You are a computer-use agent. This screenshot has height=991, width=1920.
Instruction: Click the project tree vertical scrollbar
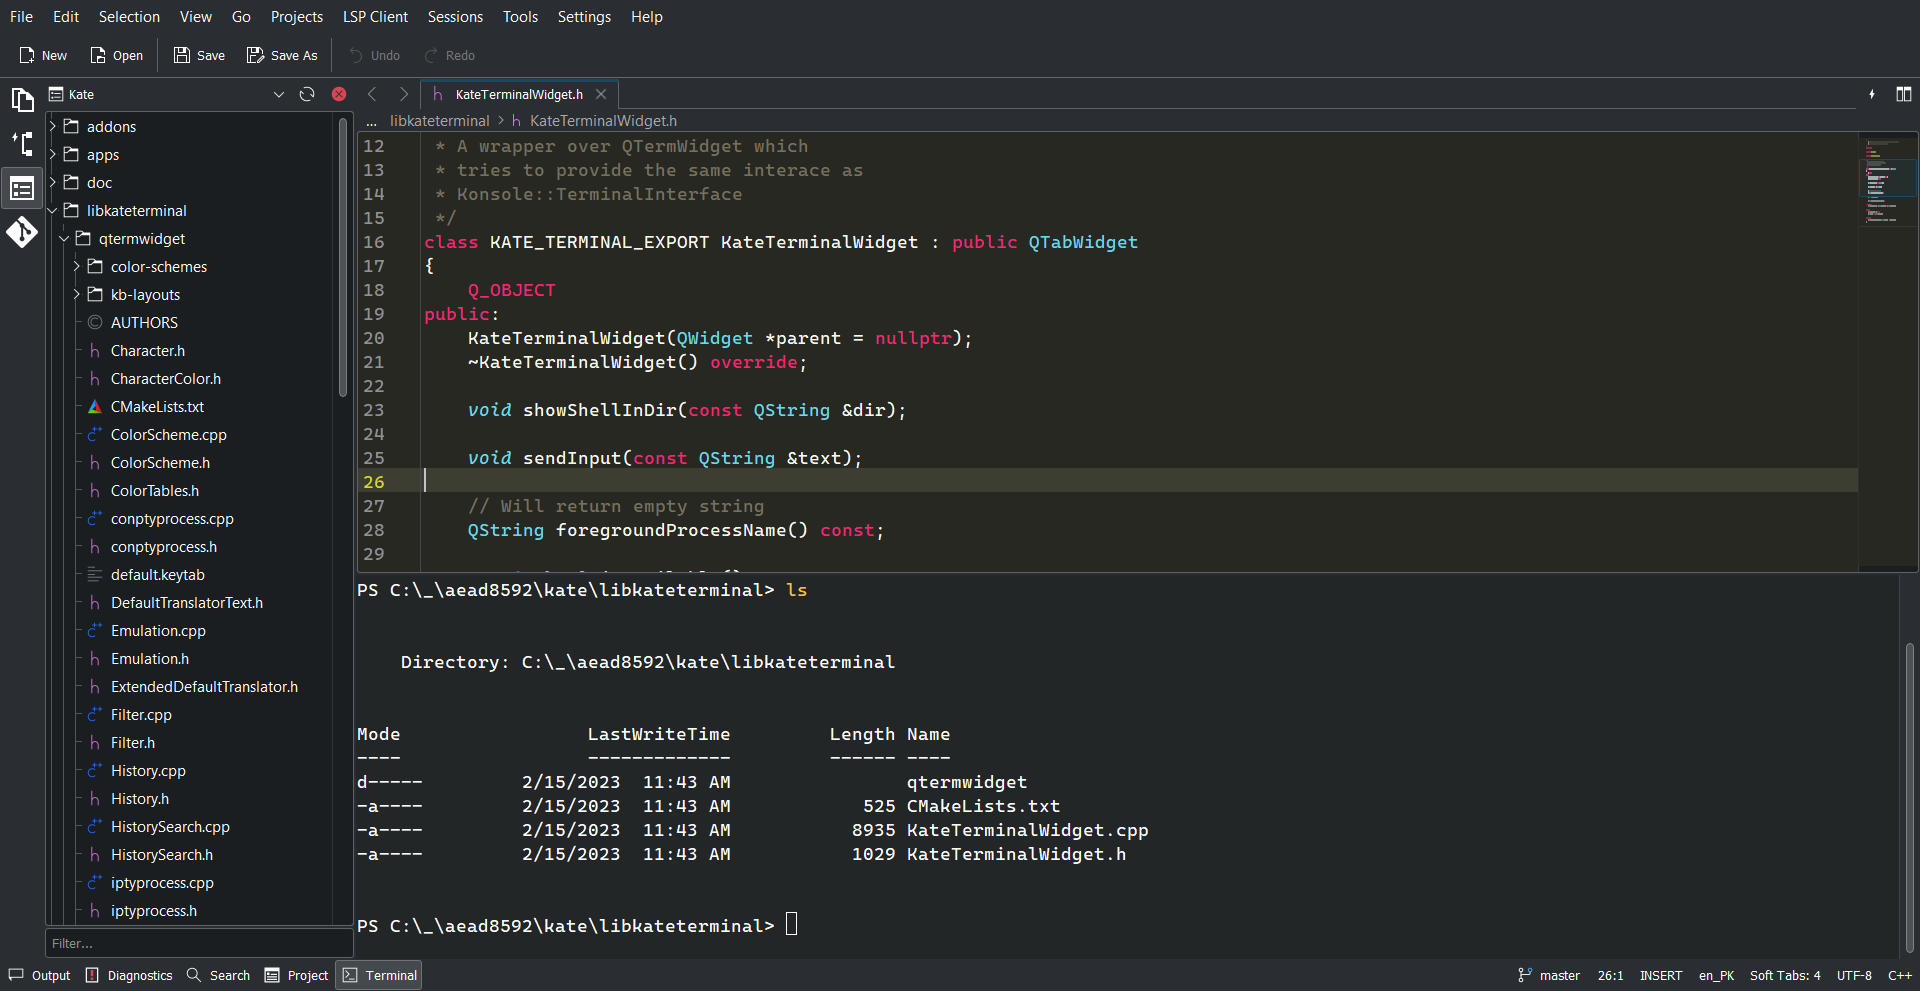click(343, 258)
